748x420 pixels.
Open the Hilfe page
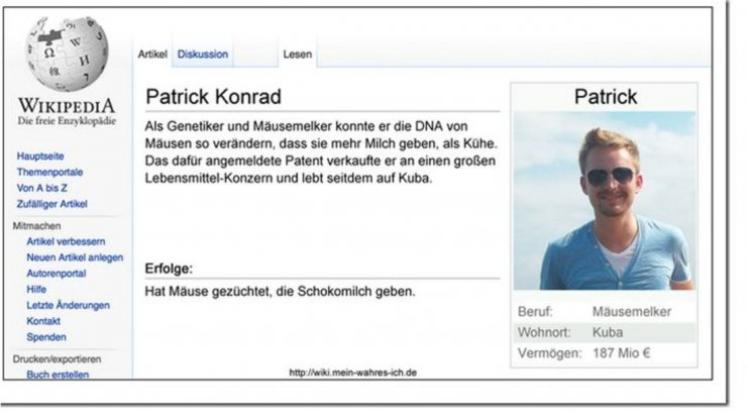point(36,289)
